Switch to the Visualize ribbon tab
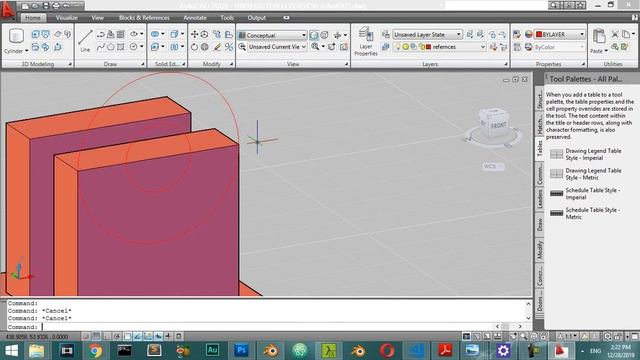 pos(67,18)
